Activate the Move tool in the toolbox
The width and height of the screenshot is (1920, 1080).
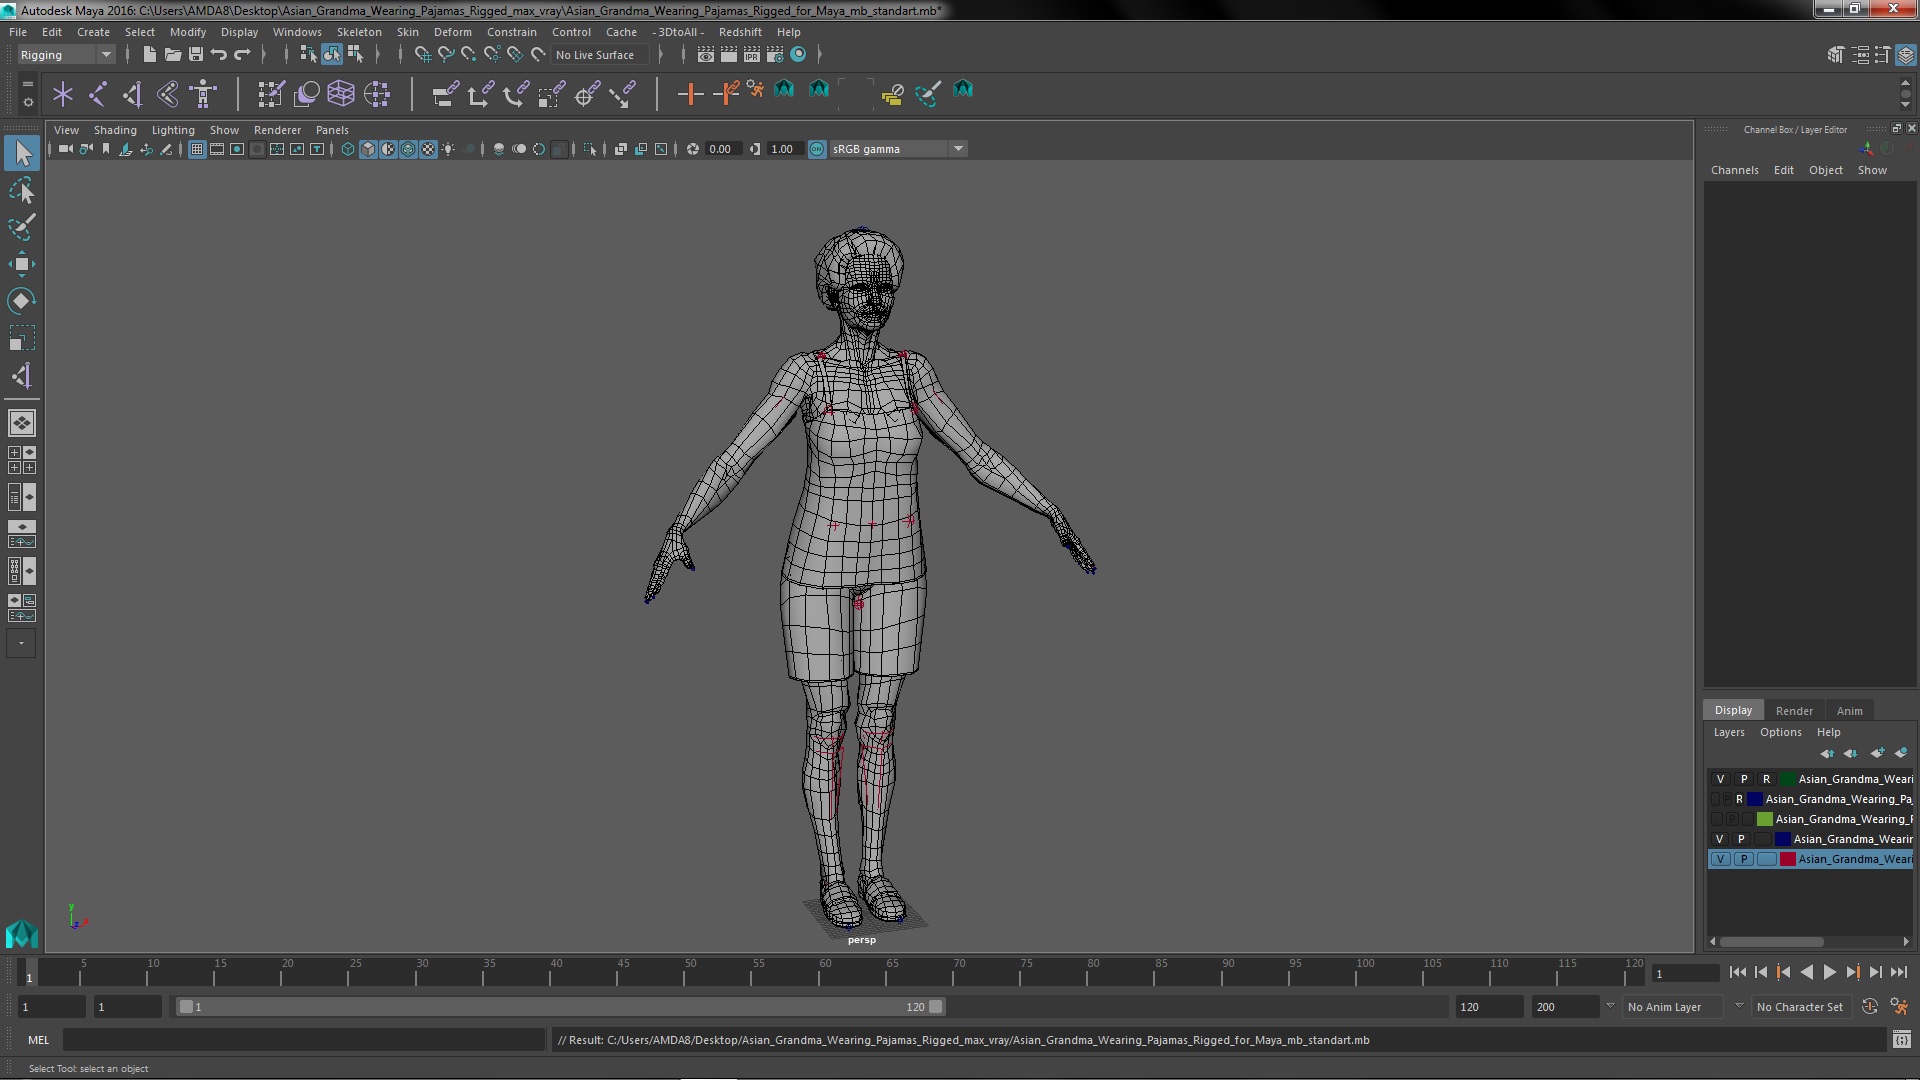pos(22,264)
